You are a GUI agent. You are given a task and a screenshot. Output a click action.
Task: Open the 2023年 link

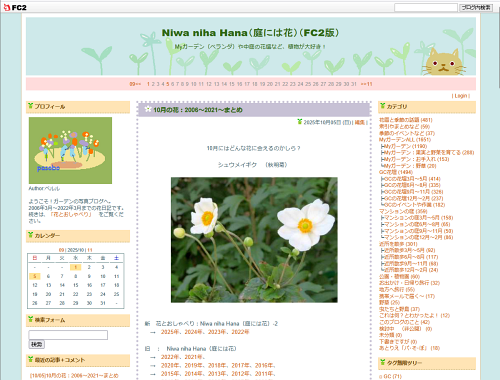(217, 332)
